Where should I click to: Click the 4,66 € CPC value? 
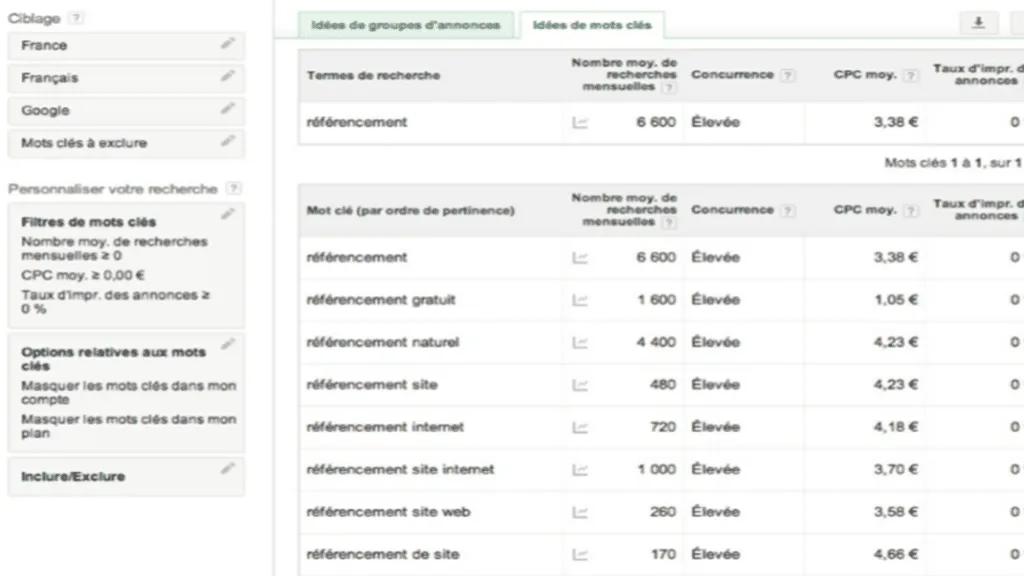click(x=896, y=554)
